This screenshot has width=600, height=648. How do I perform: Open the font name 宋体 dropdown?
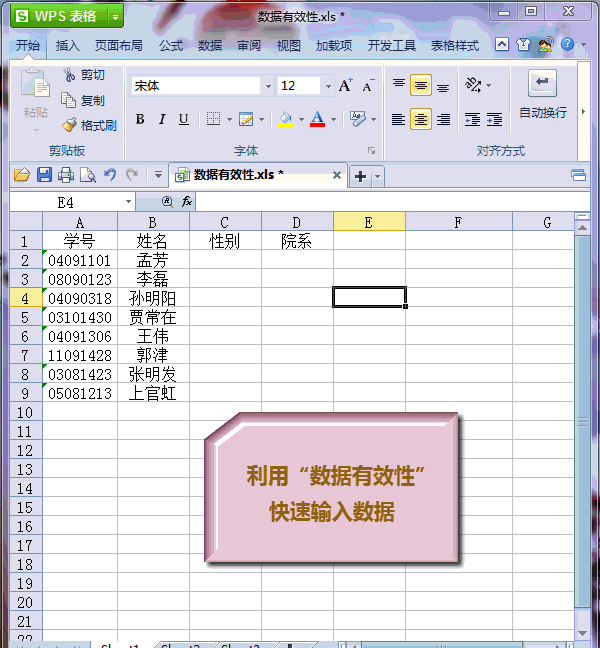268,86
